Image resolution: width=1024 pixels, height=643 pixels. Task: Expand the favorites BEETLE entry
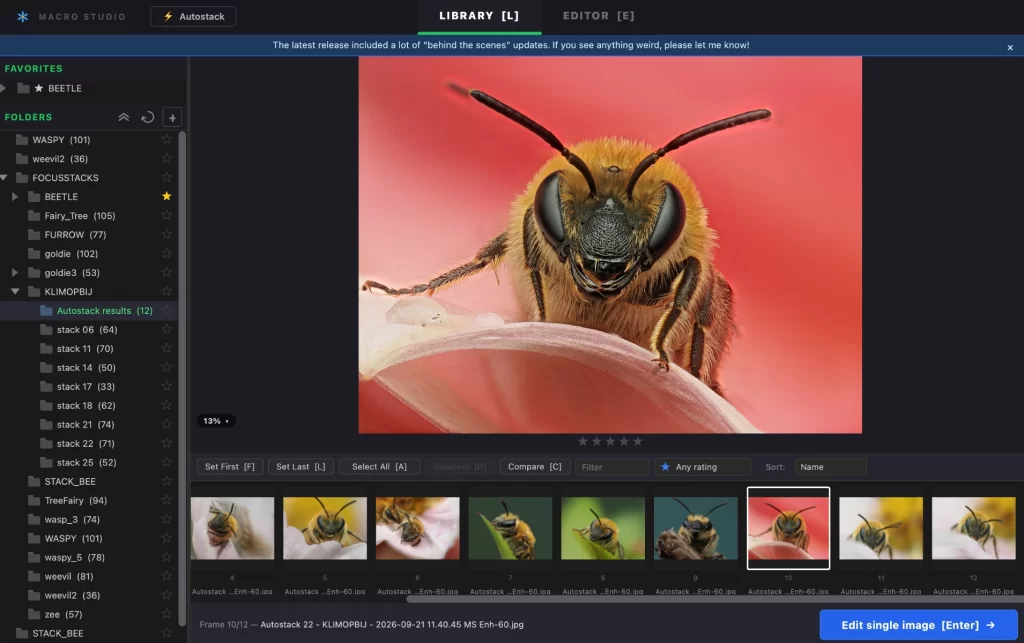point(3,88)
